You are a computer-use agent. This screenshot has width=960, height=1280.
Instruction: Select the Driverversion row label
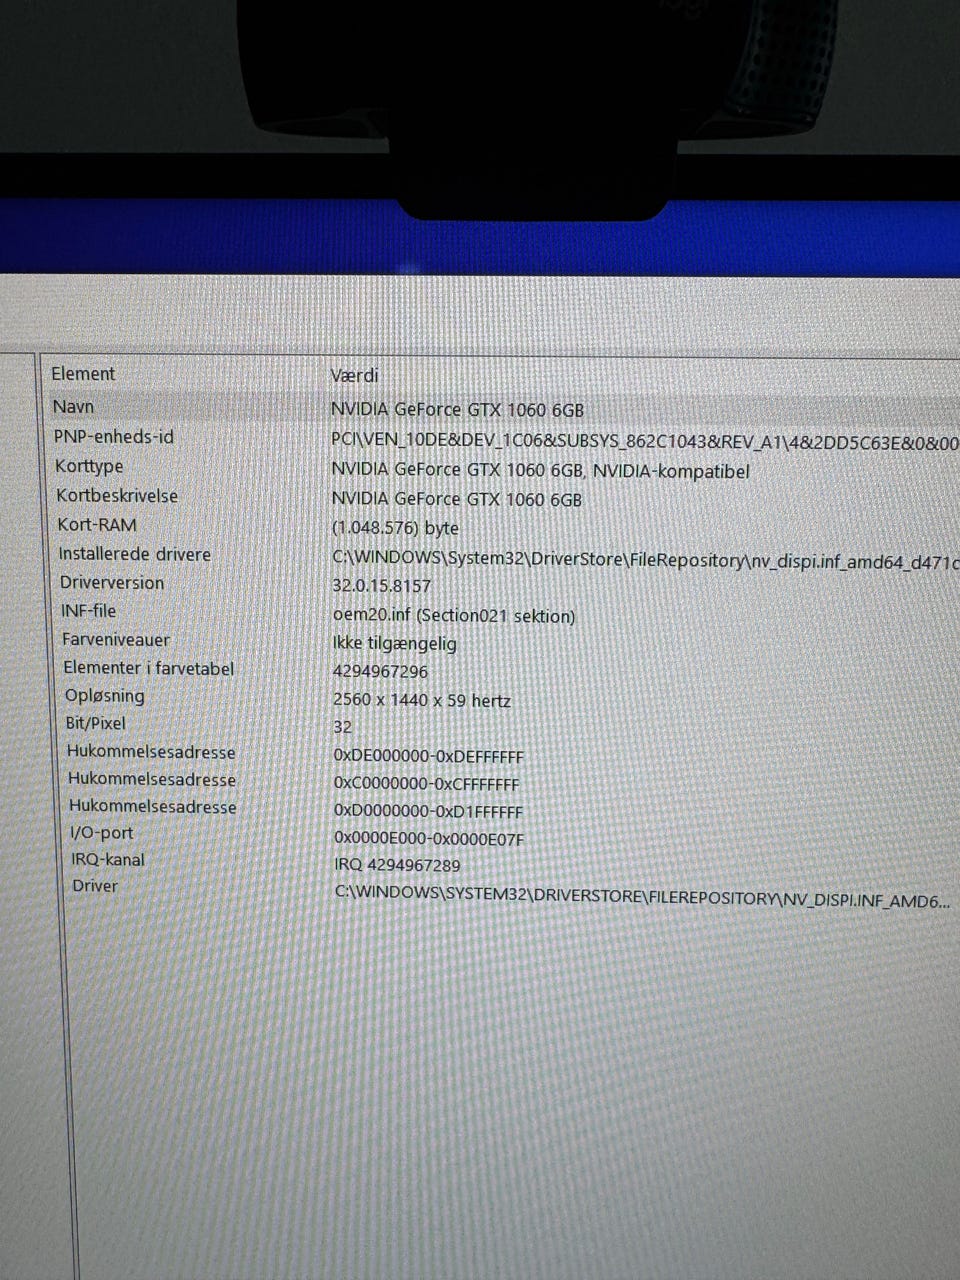click(x=111, y=583)
